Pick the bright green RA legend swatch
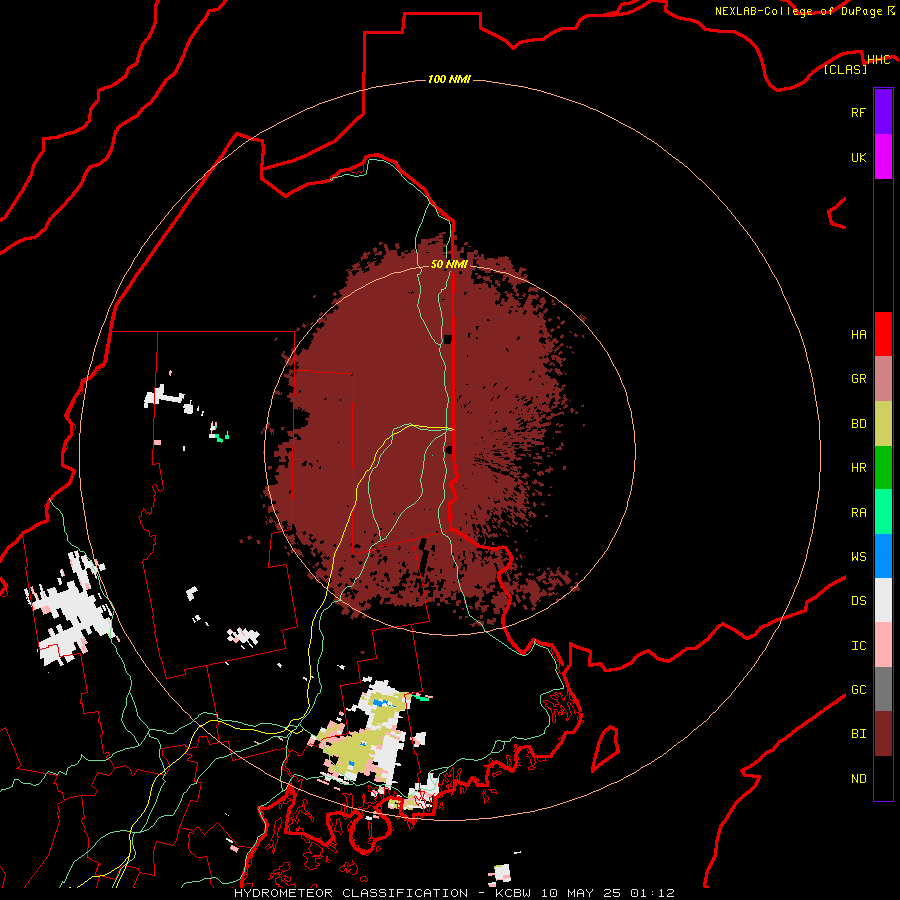Image resolution: width=900 pixels, height=900 pixels. [x=883, y=512]
